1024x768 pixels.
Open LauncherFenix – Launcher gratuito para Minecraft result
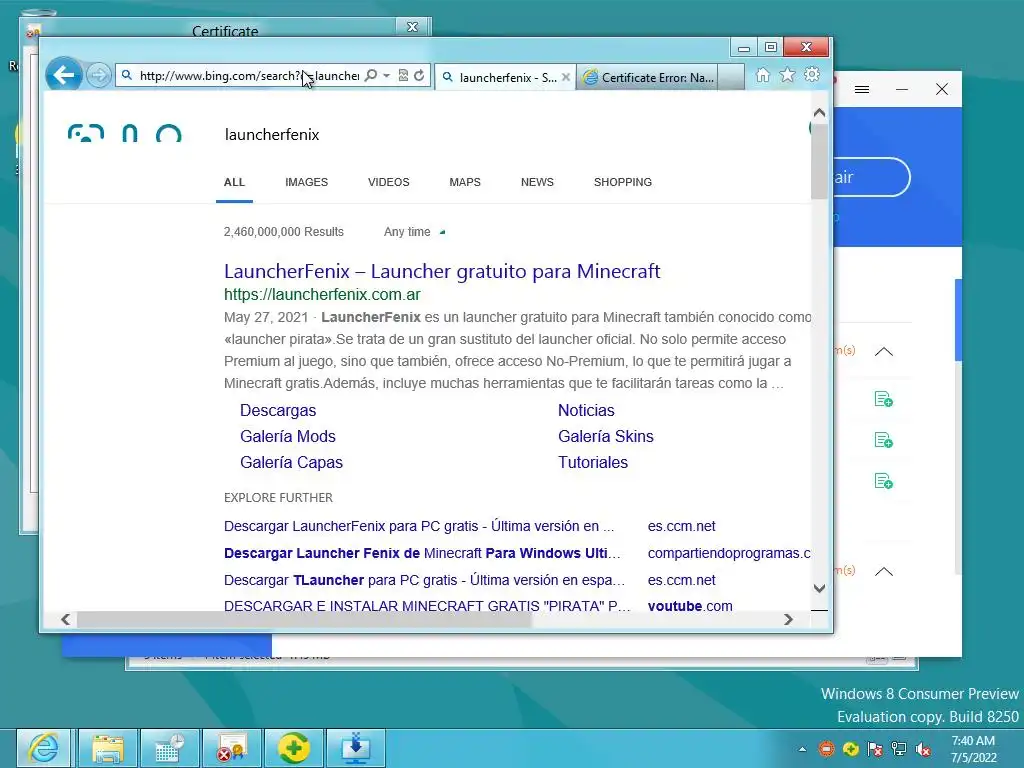442,271
